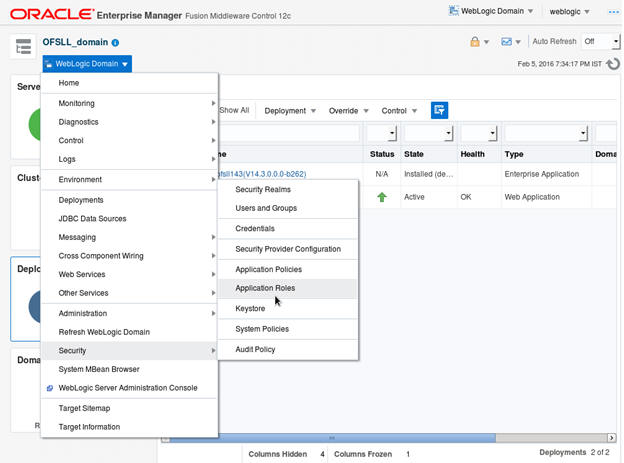Open the Override dropdown menu
Screen dimensions: 624x463
(x=349, y=111)
